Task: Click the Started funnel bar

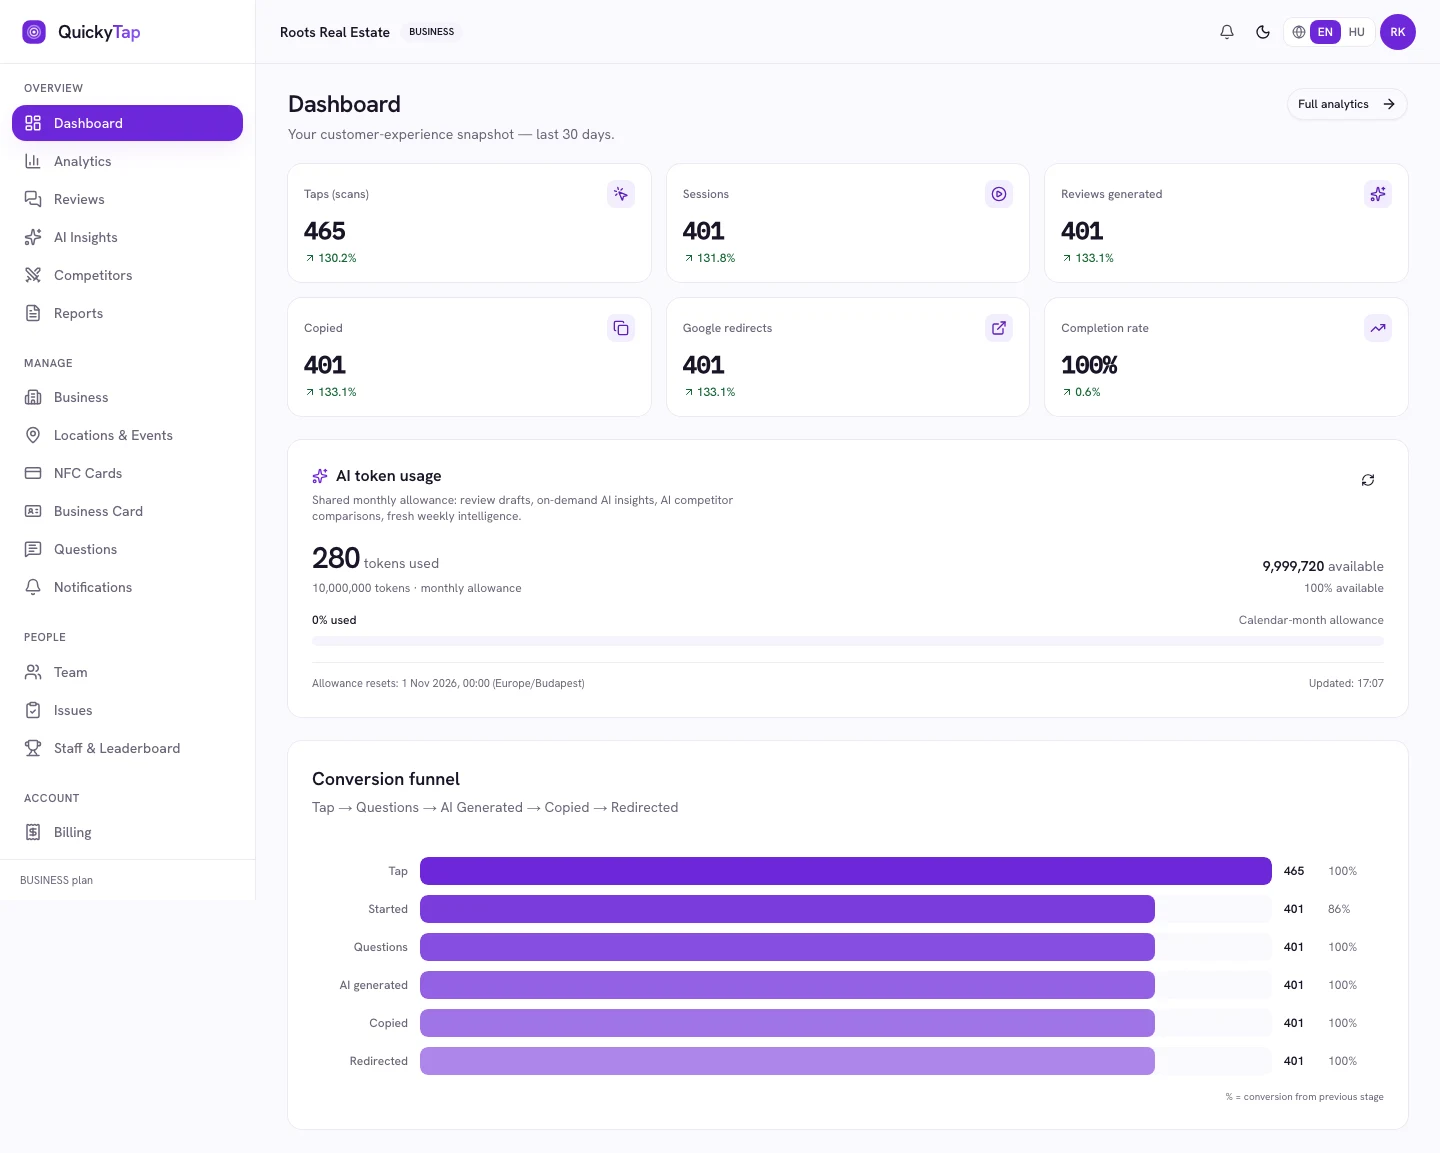Action: click(787, 909)
